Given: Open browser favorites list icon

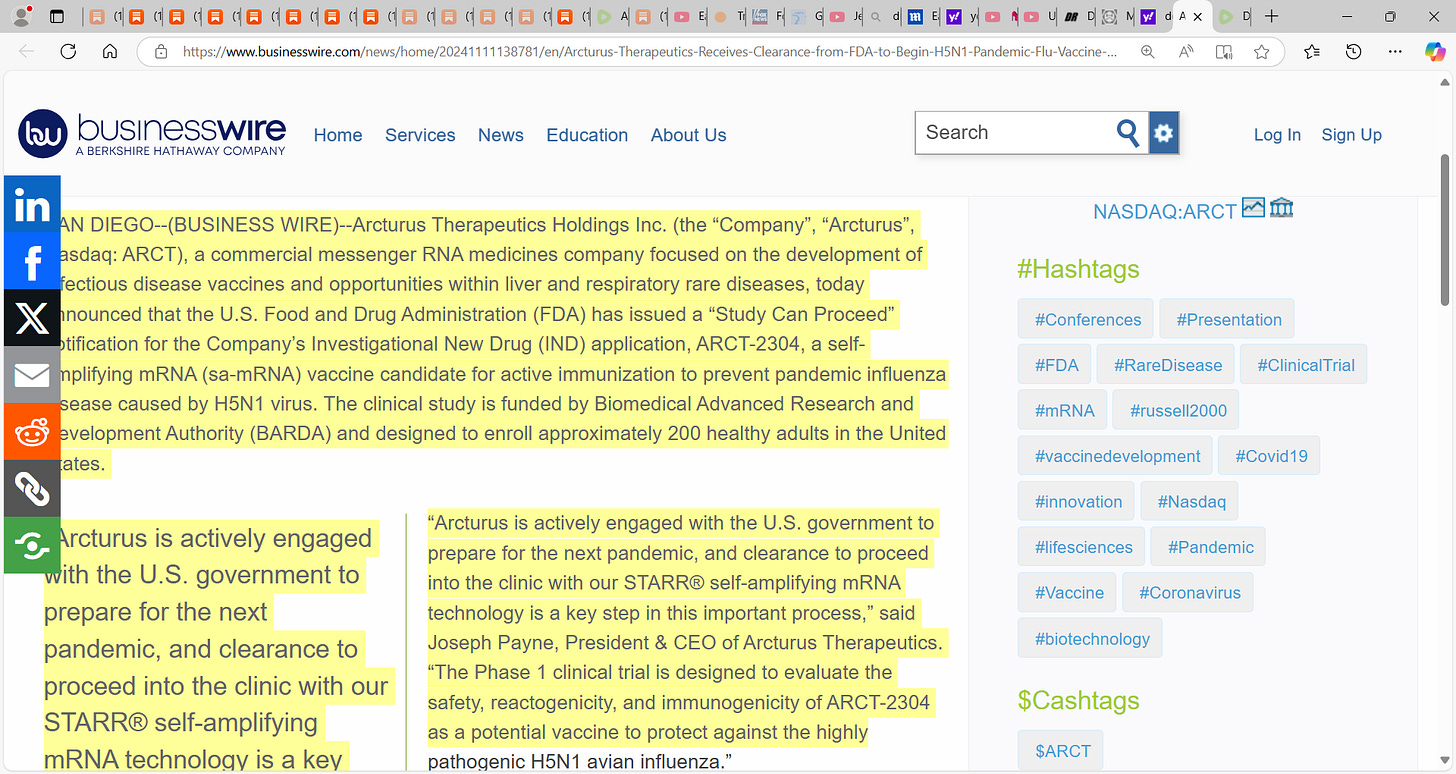Looking at the screenshot, I should [1312, 52].
